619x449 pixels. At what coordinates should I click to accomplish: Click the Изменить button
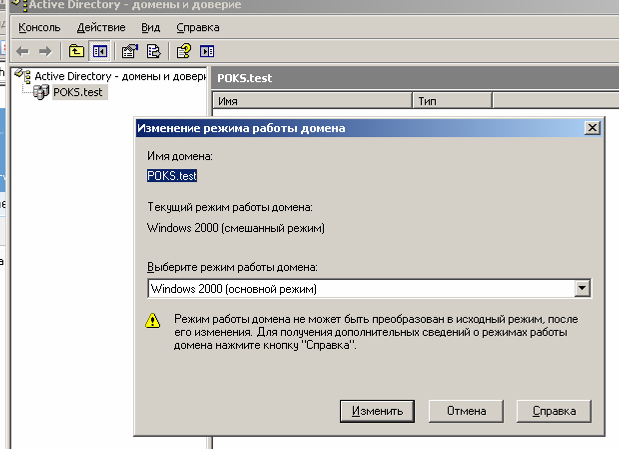[x=377, y=411]
